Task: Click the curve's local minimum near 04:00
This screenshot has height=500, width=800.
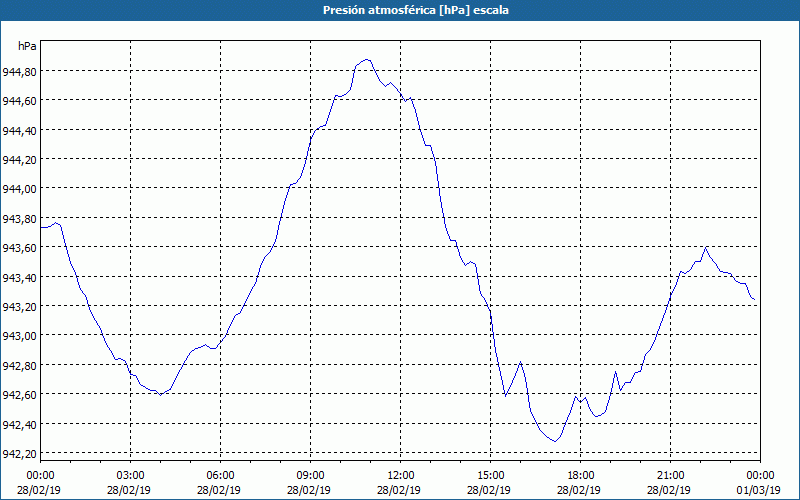Action: 160,394
